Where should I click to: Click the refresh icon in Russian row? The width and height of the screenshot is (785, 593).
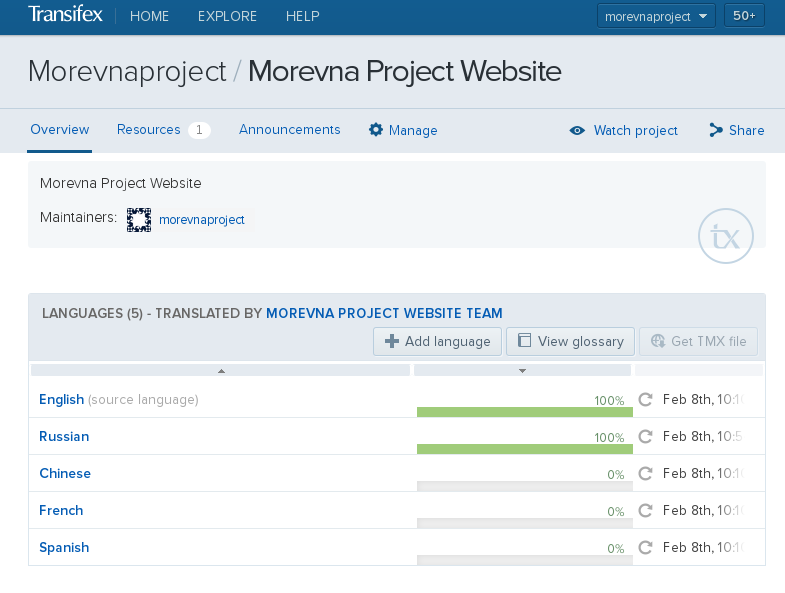pyautogui.click(x=645, y=437)
